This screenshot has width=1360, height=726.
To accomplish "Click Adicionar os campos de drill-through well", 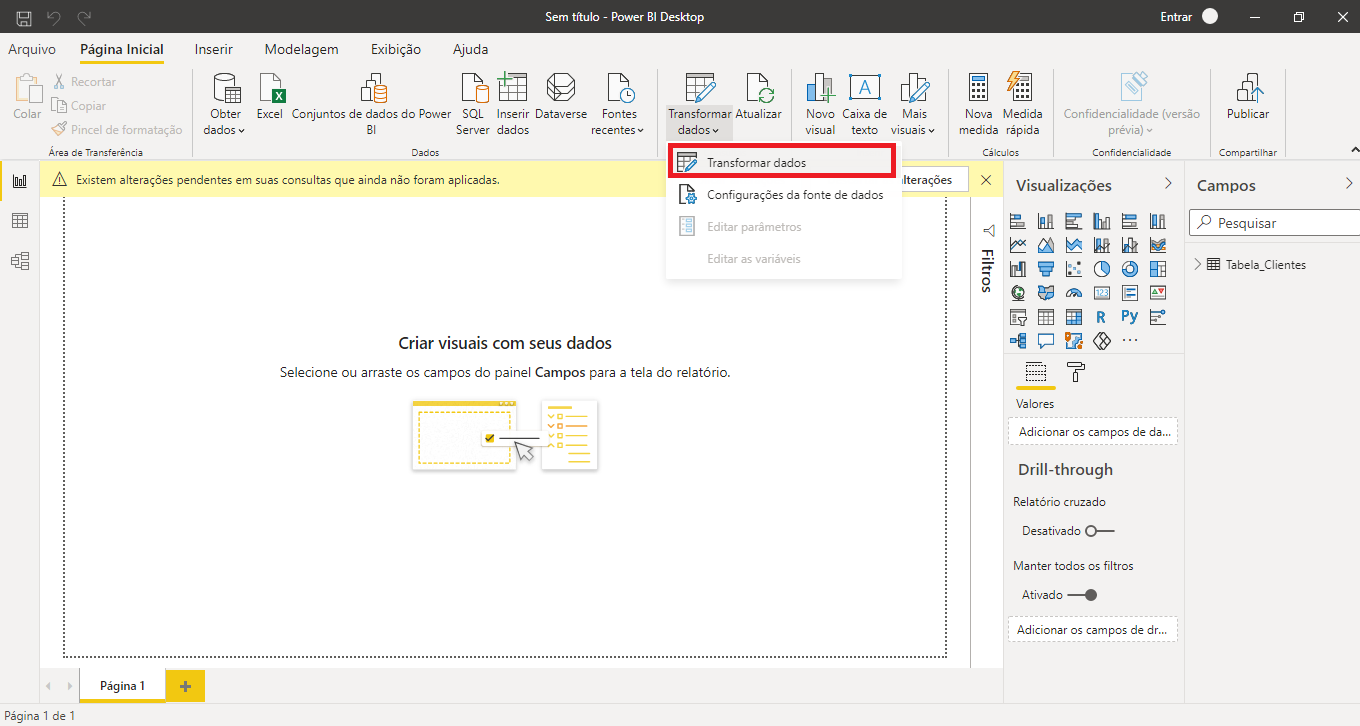I will point(1093,630).
